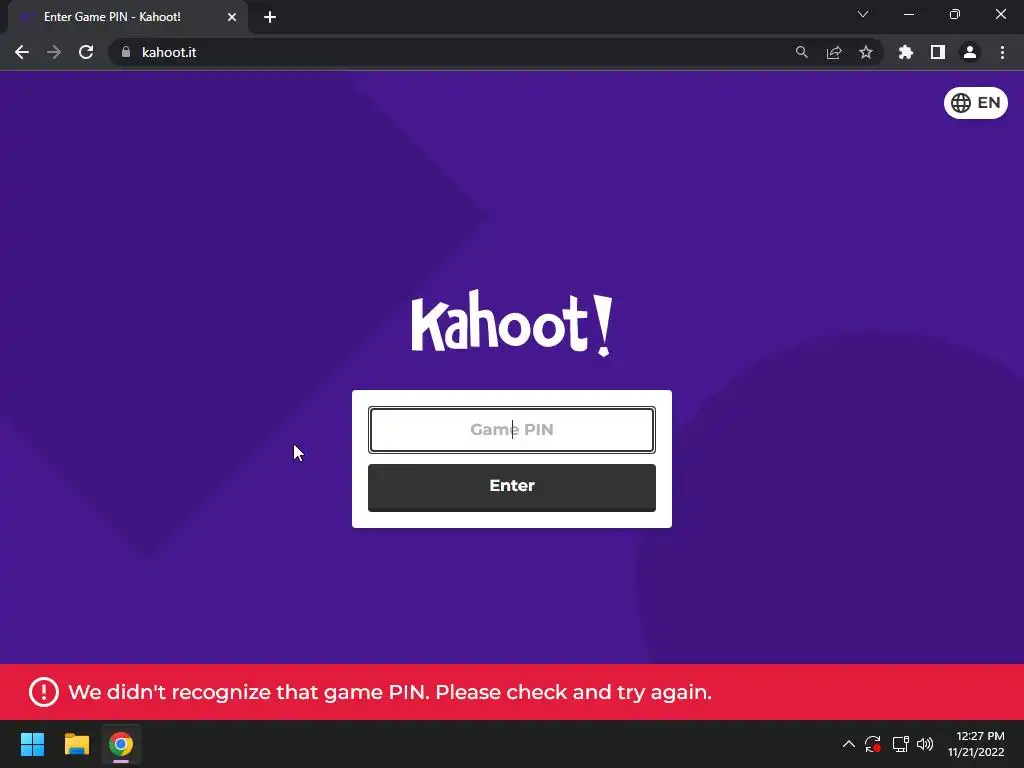Open the Extensions puzzle icon
Screen dimensions: 1024x768
[x=906, y=52]
